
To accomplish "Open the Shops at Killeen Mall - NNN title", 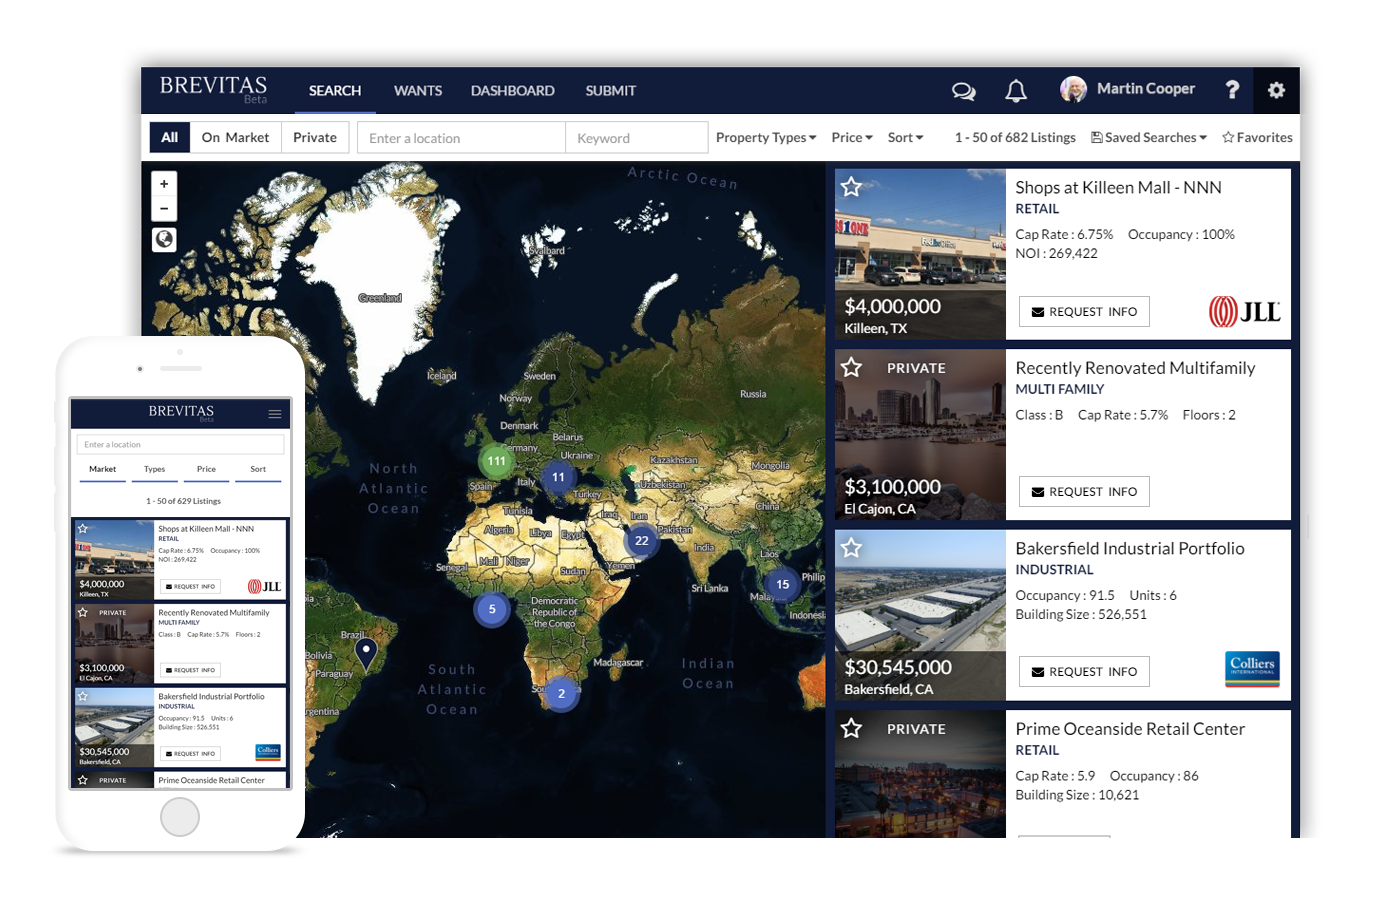I will 1118,187.
